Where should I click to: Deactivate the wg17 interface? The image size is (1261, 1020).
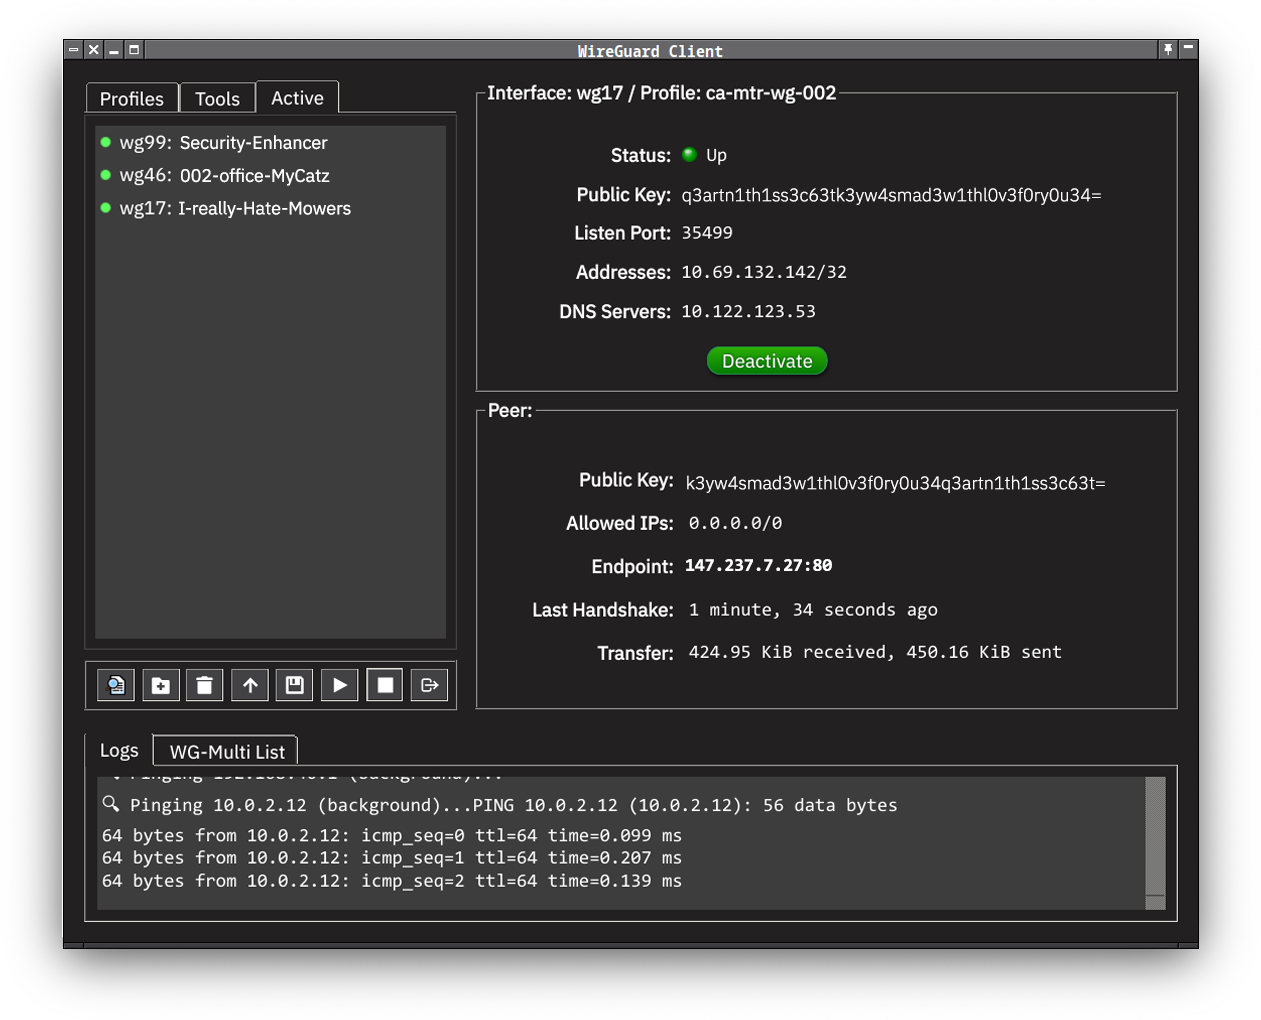(x=767, y=361)
